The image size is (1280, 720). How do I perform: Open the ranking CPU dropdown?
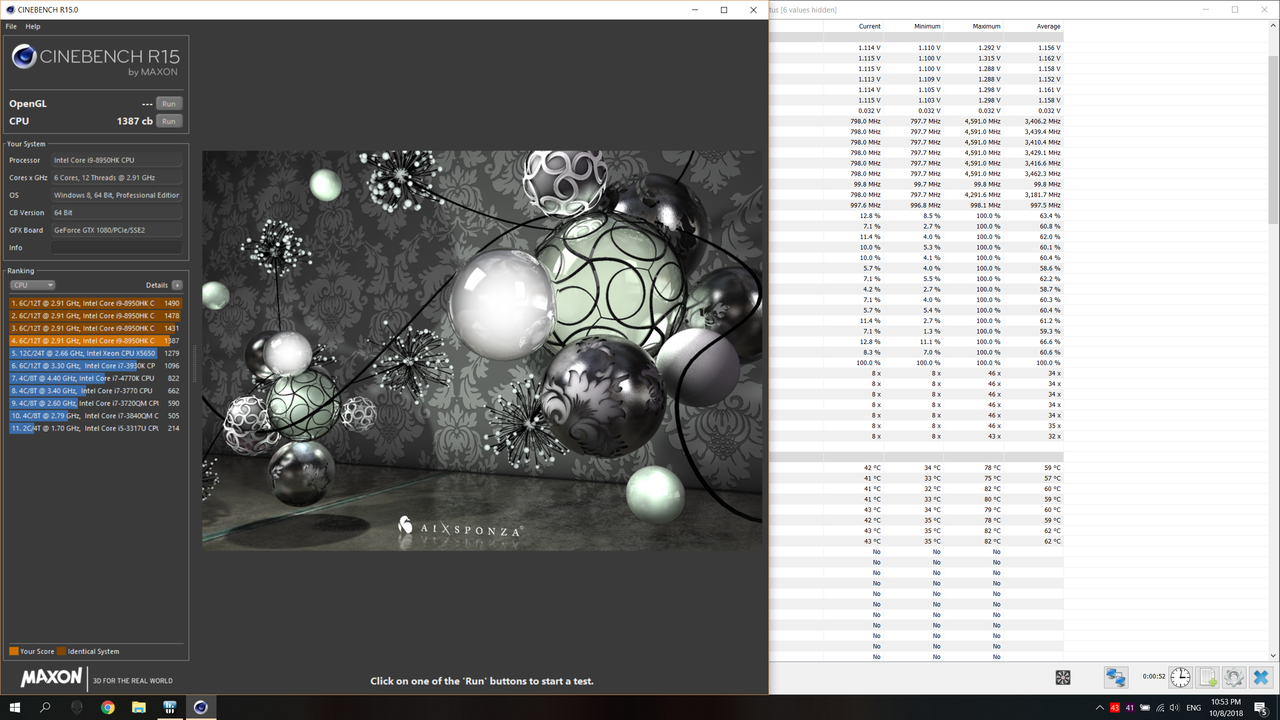(x=32, y=285)
